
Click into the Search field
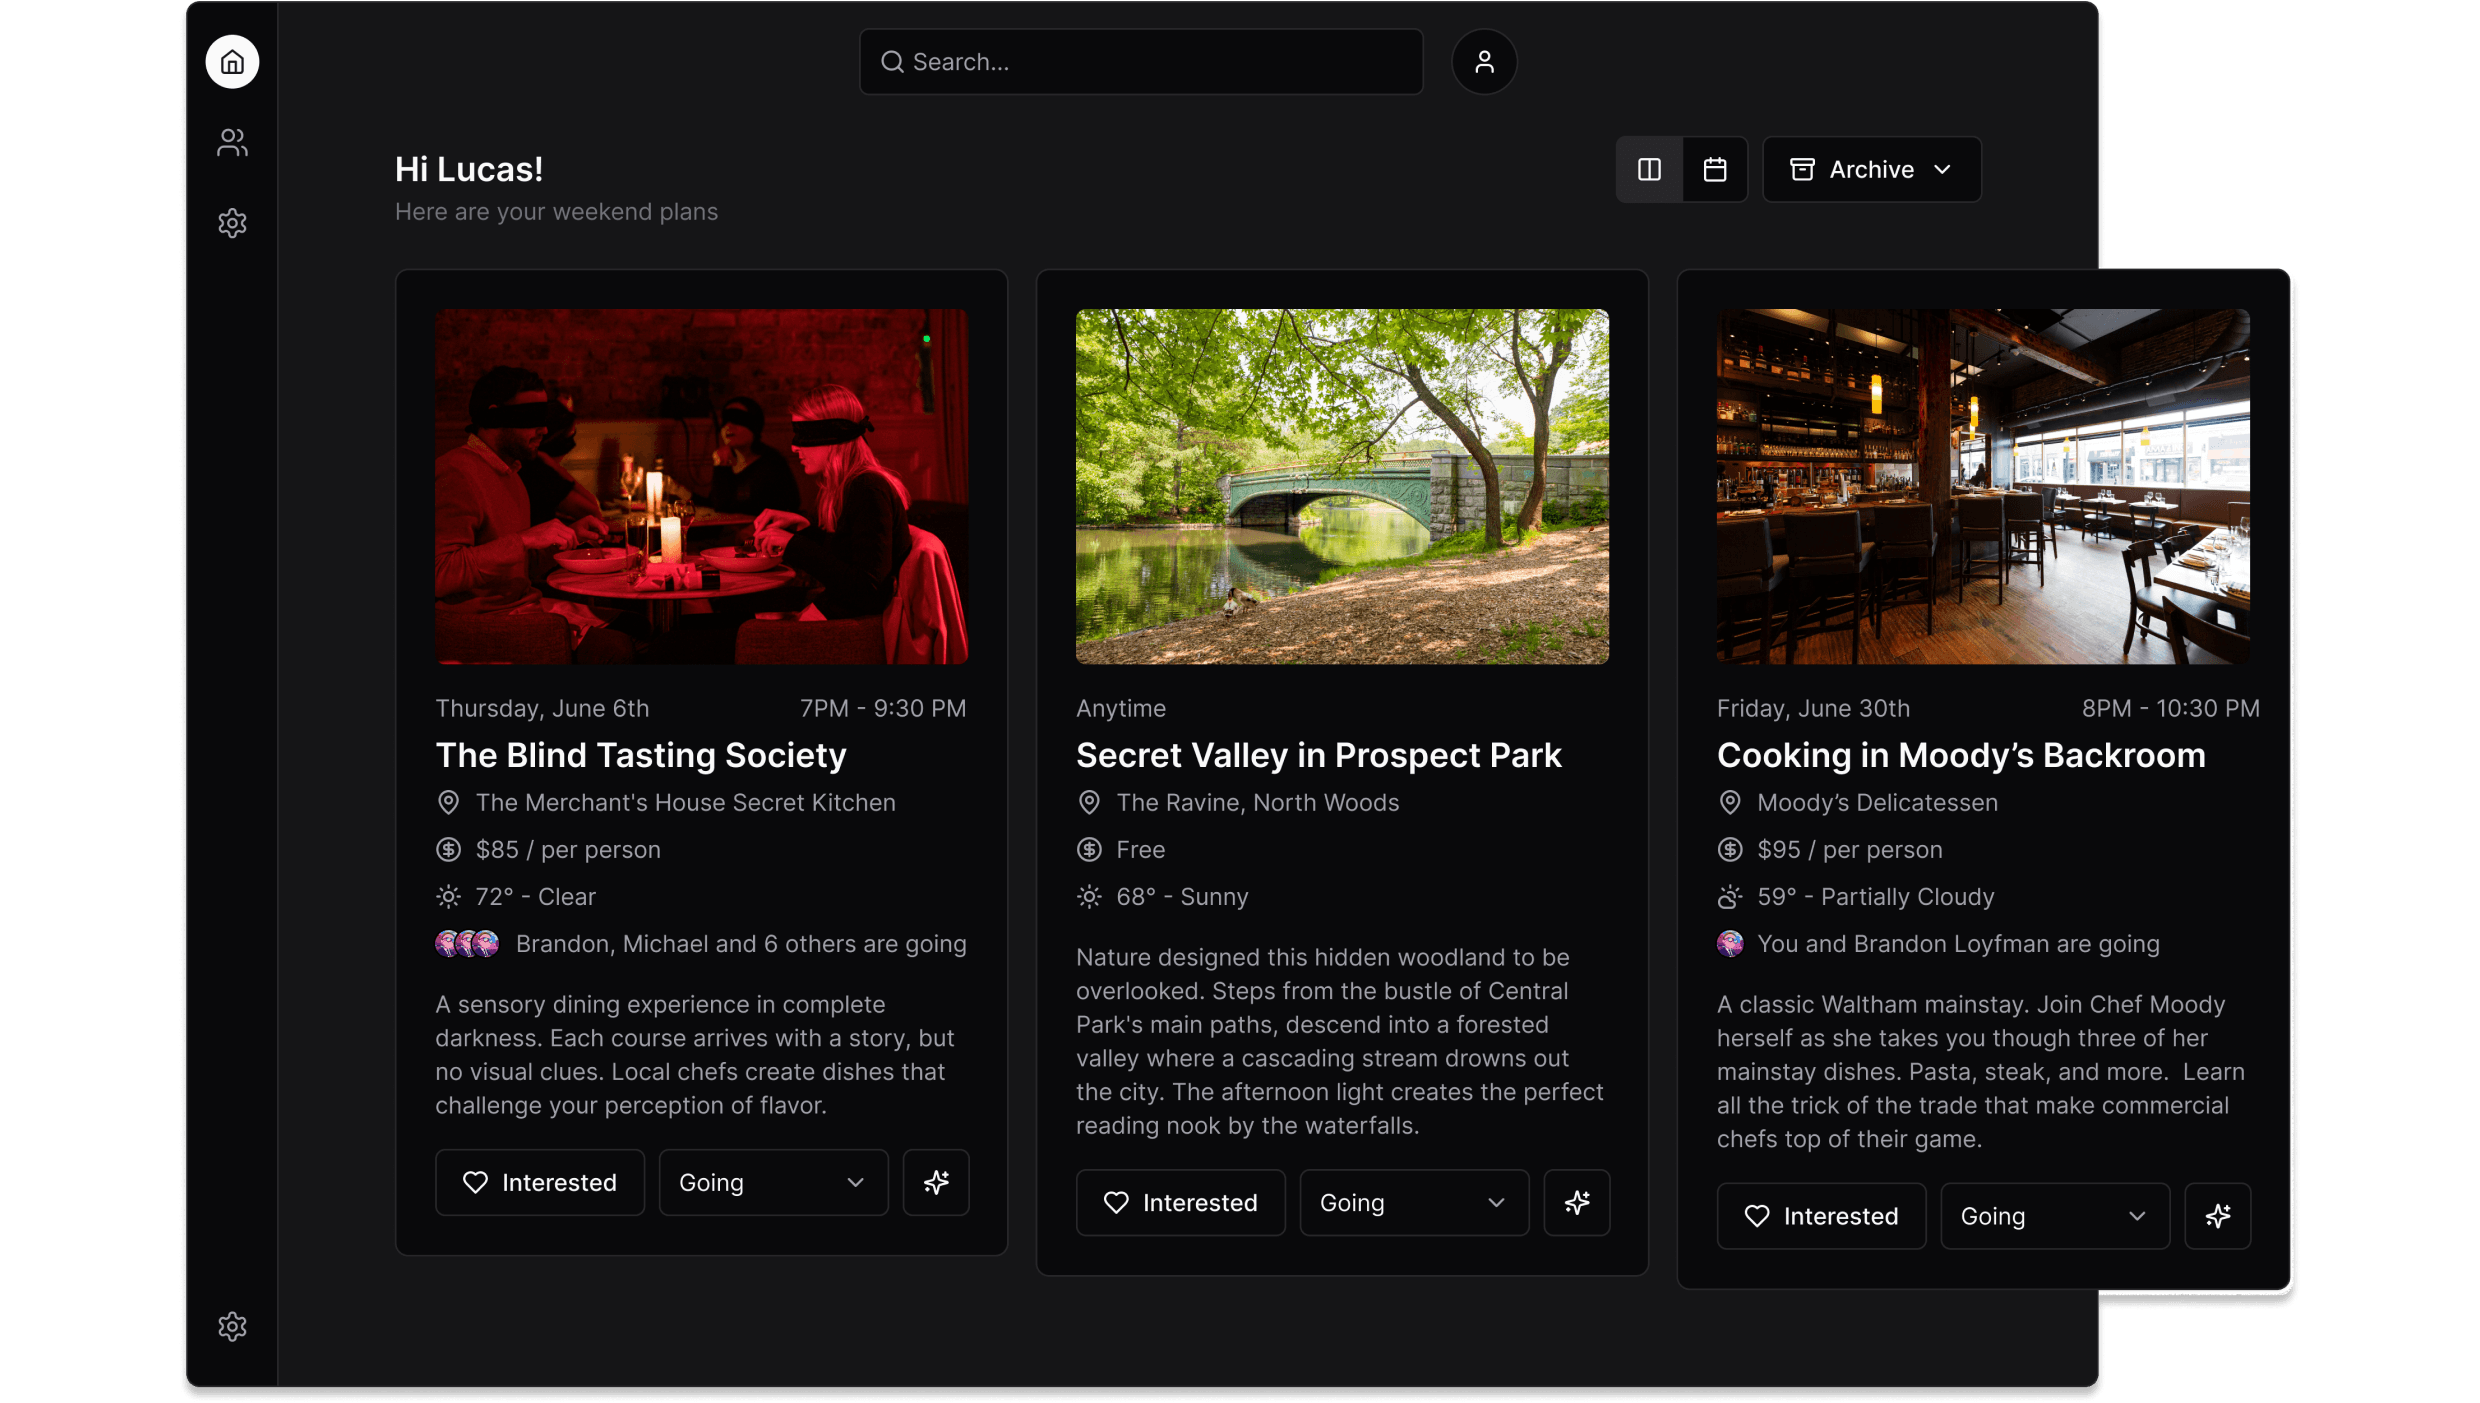click(1141, 62)
